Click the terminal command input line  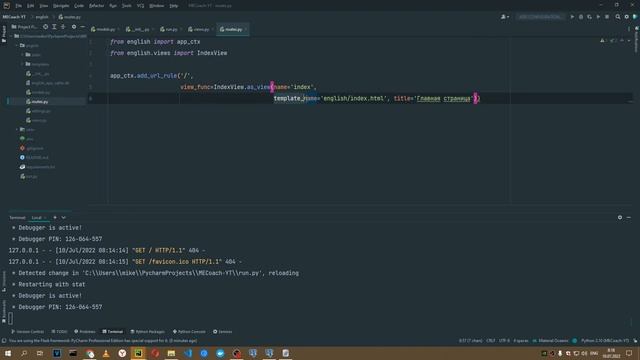click(x=318, y=318)
